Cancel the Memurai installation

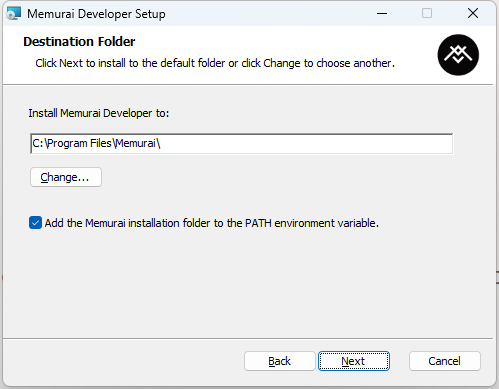click(x=445, y=361)
